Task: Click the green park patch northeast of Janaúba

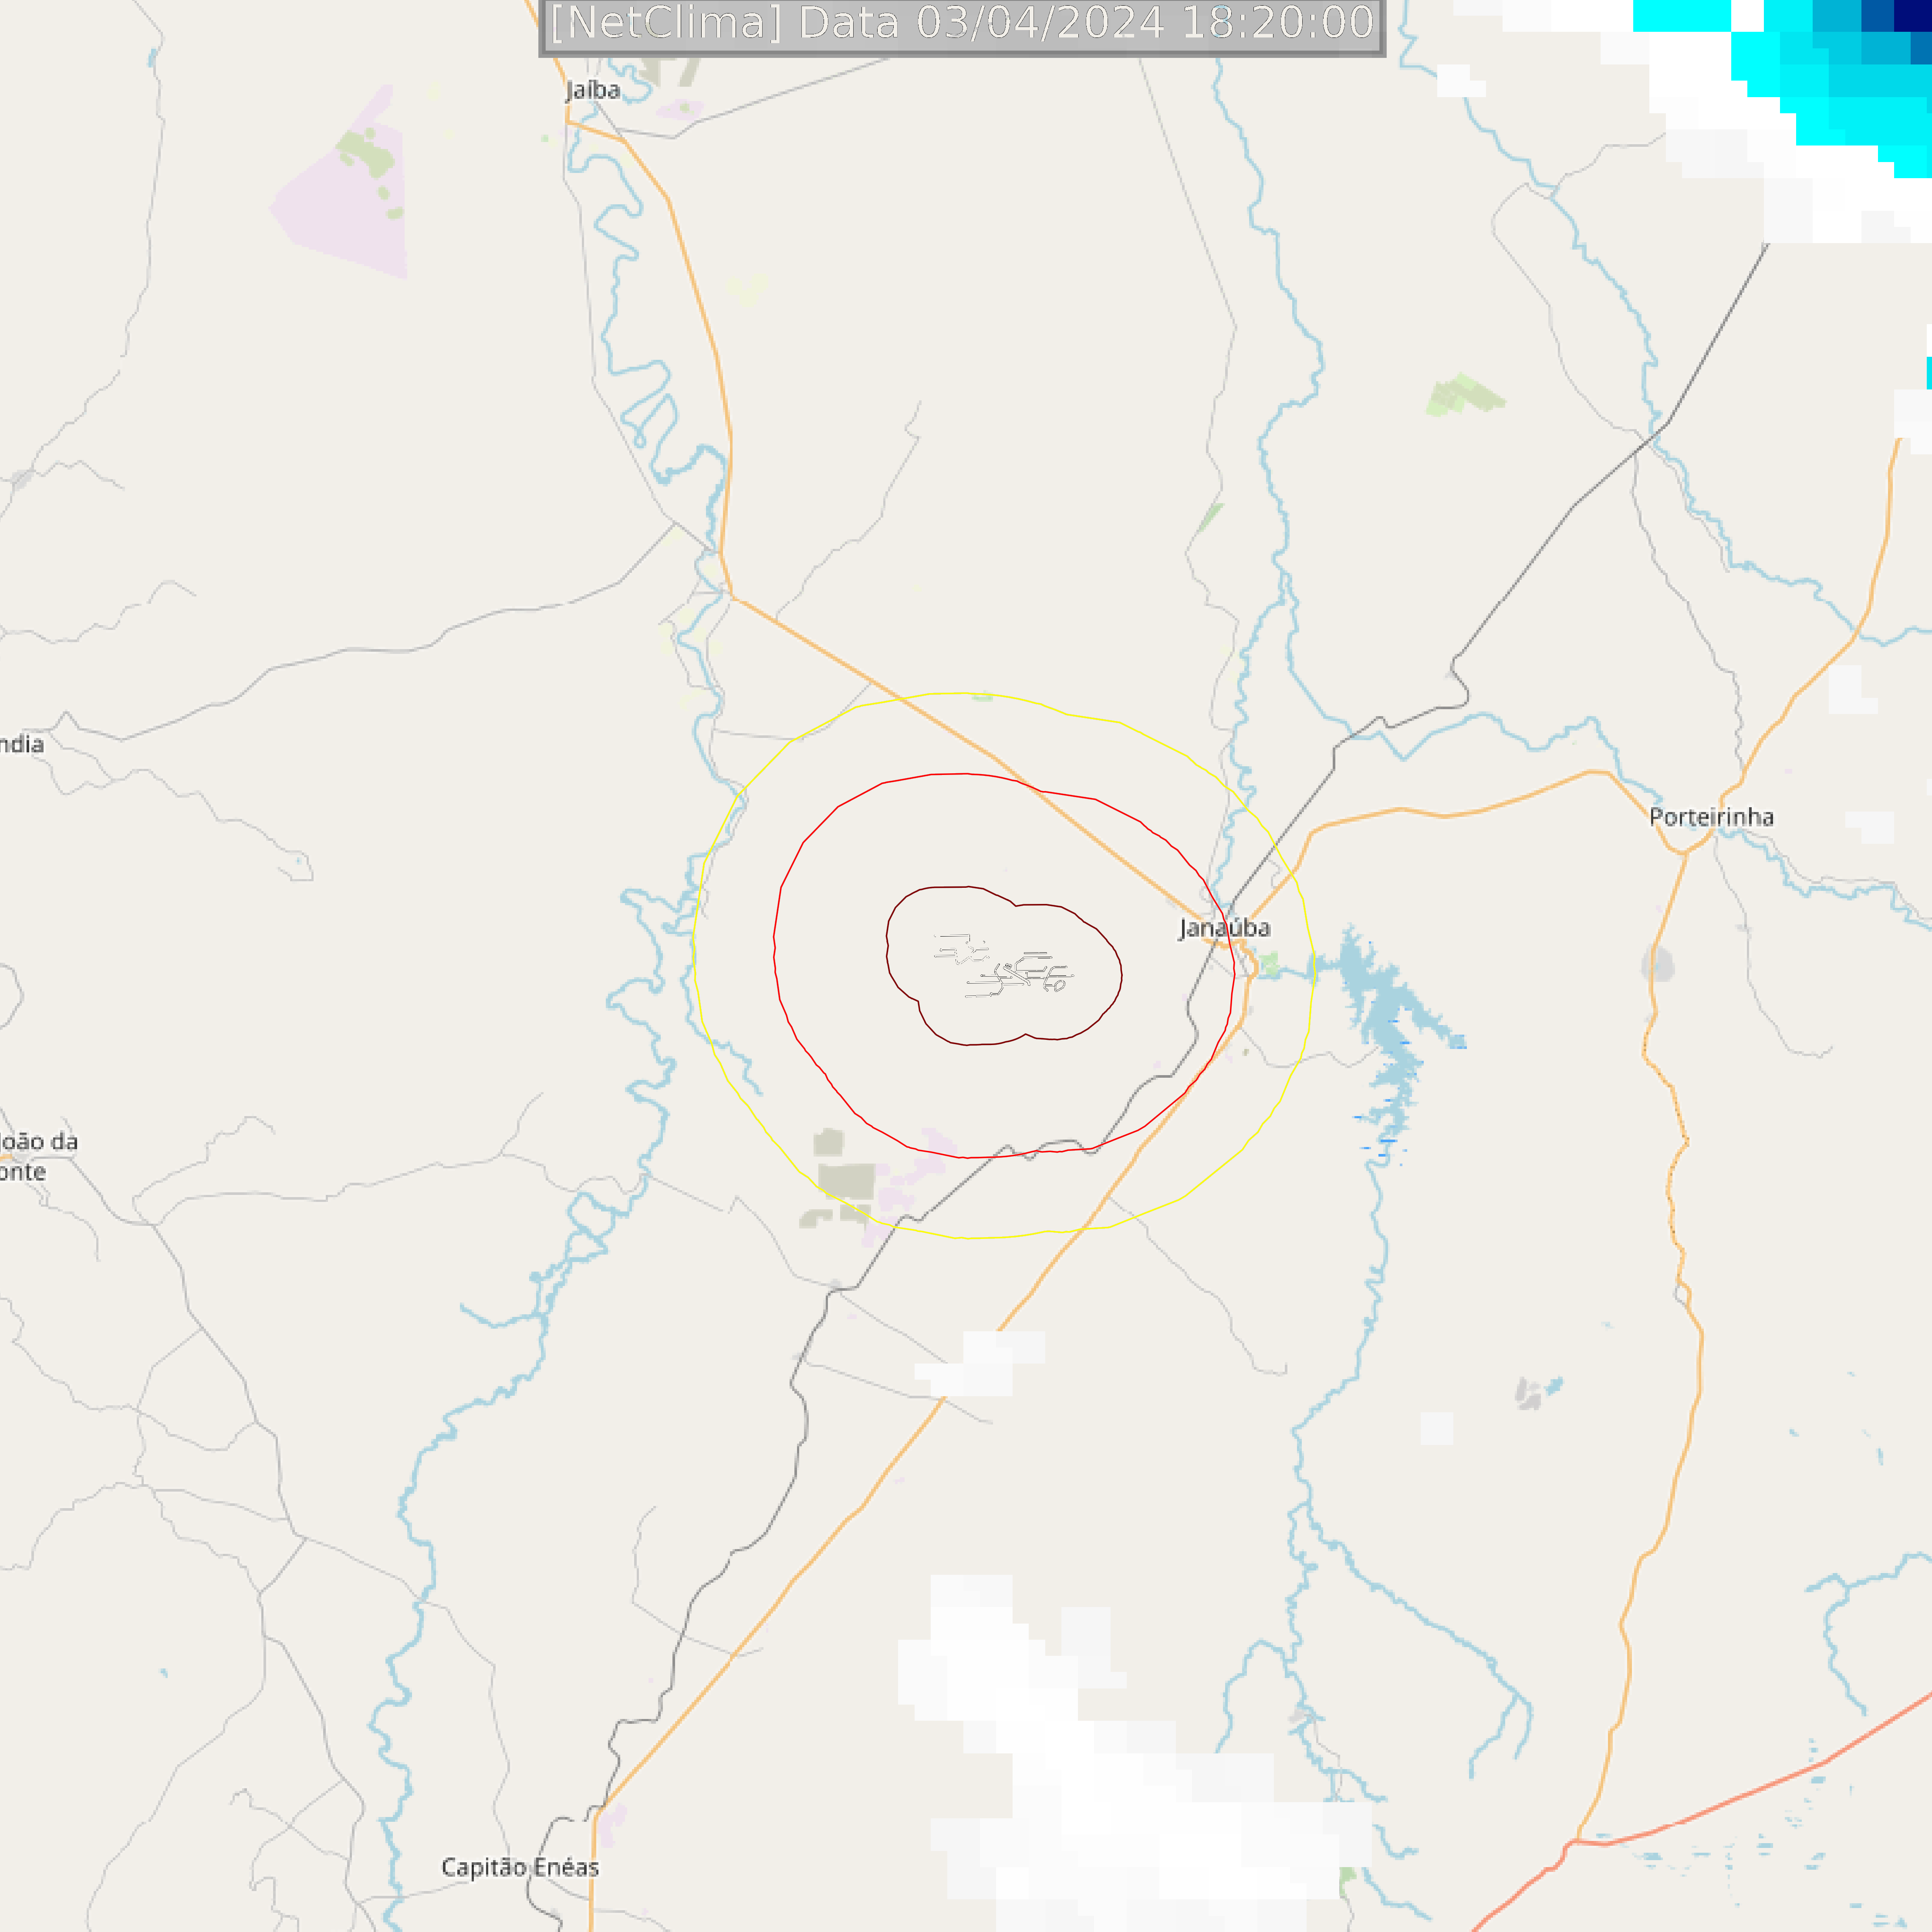Action: tap(1465, 395)
